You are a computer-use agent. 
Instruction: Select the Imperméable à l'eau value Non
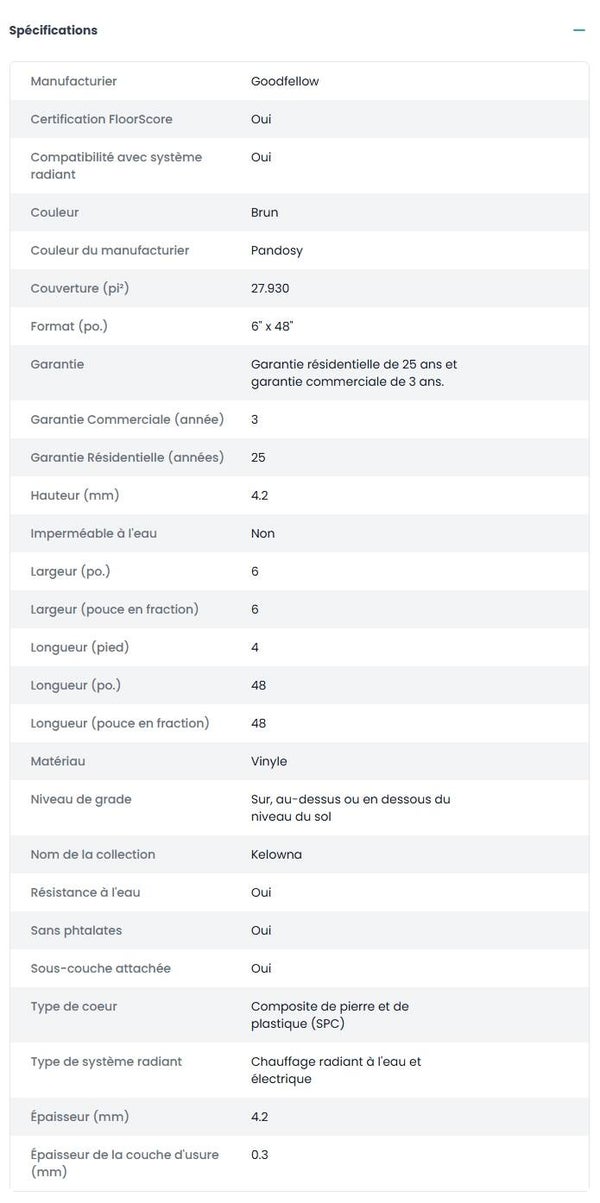(x=262, y=533)
